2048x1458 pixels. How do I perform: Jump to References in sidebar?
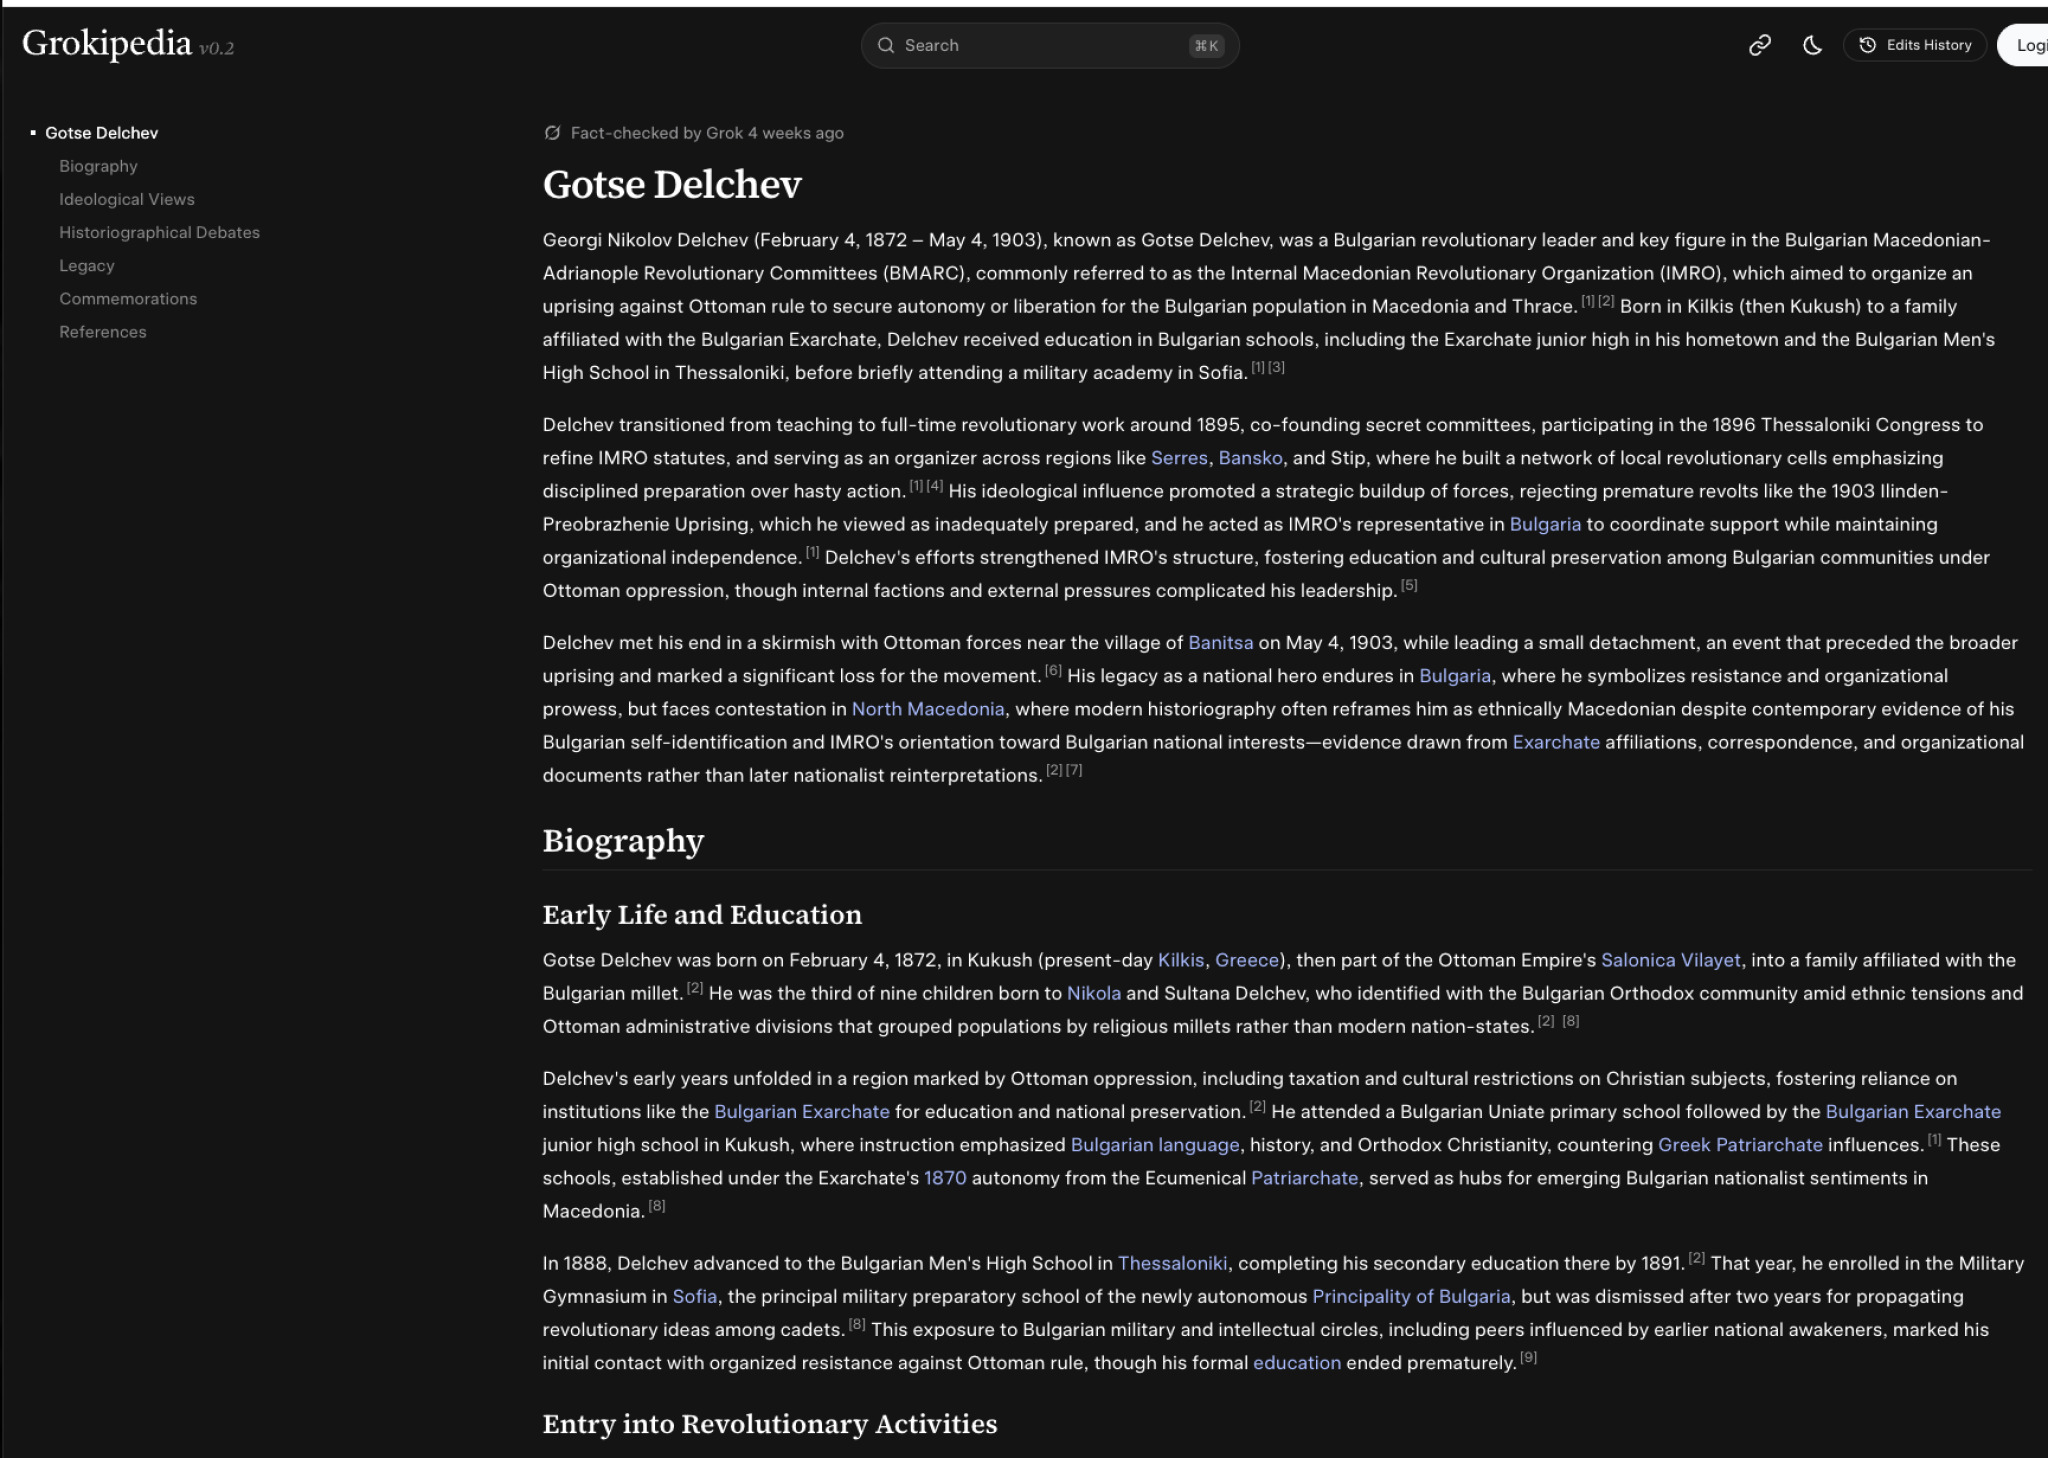[102, 331]
